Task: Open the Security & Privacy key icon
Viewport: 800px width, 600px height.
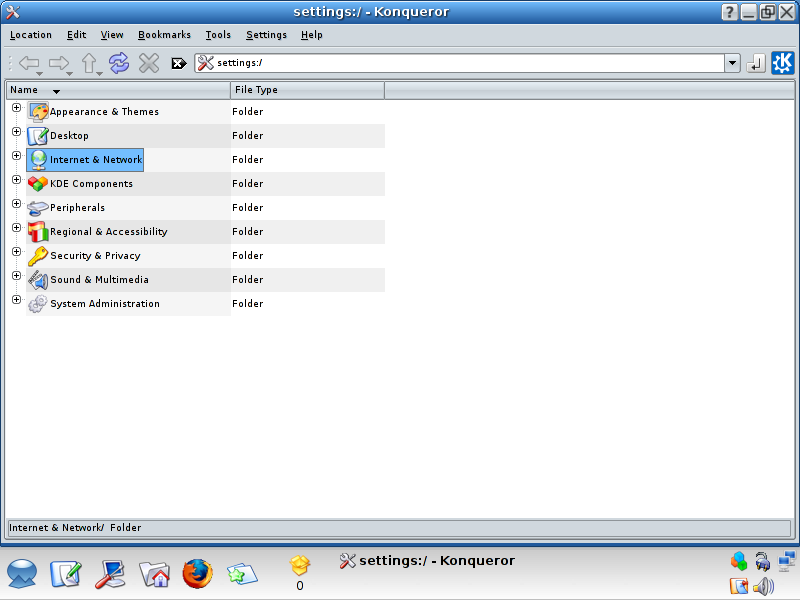Action: [38, 256]
